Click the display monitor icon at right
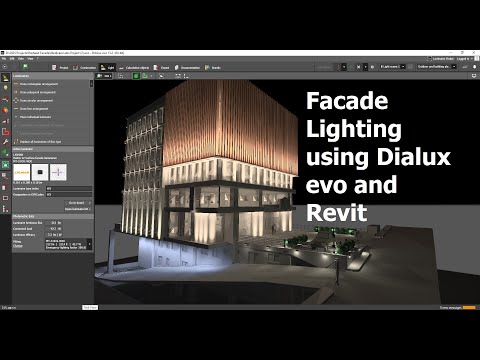This screenshot has width=480, height=360. [474, 76]
